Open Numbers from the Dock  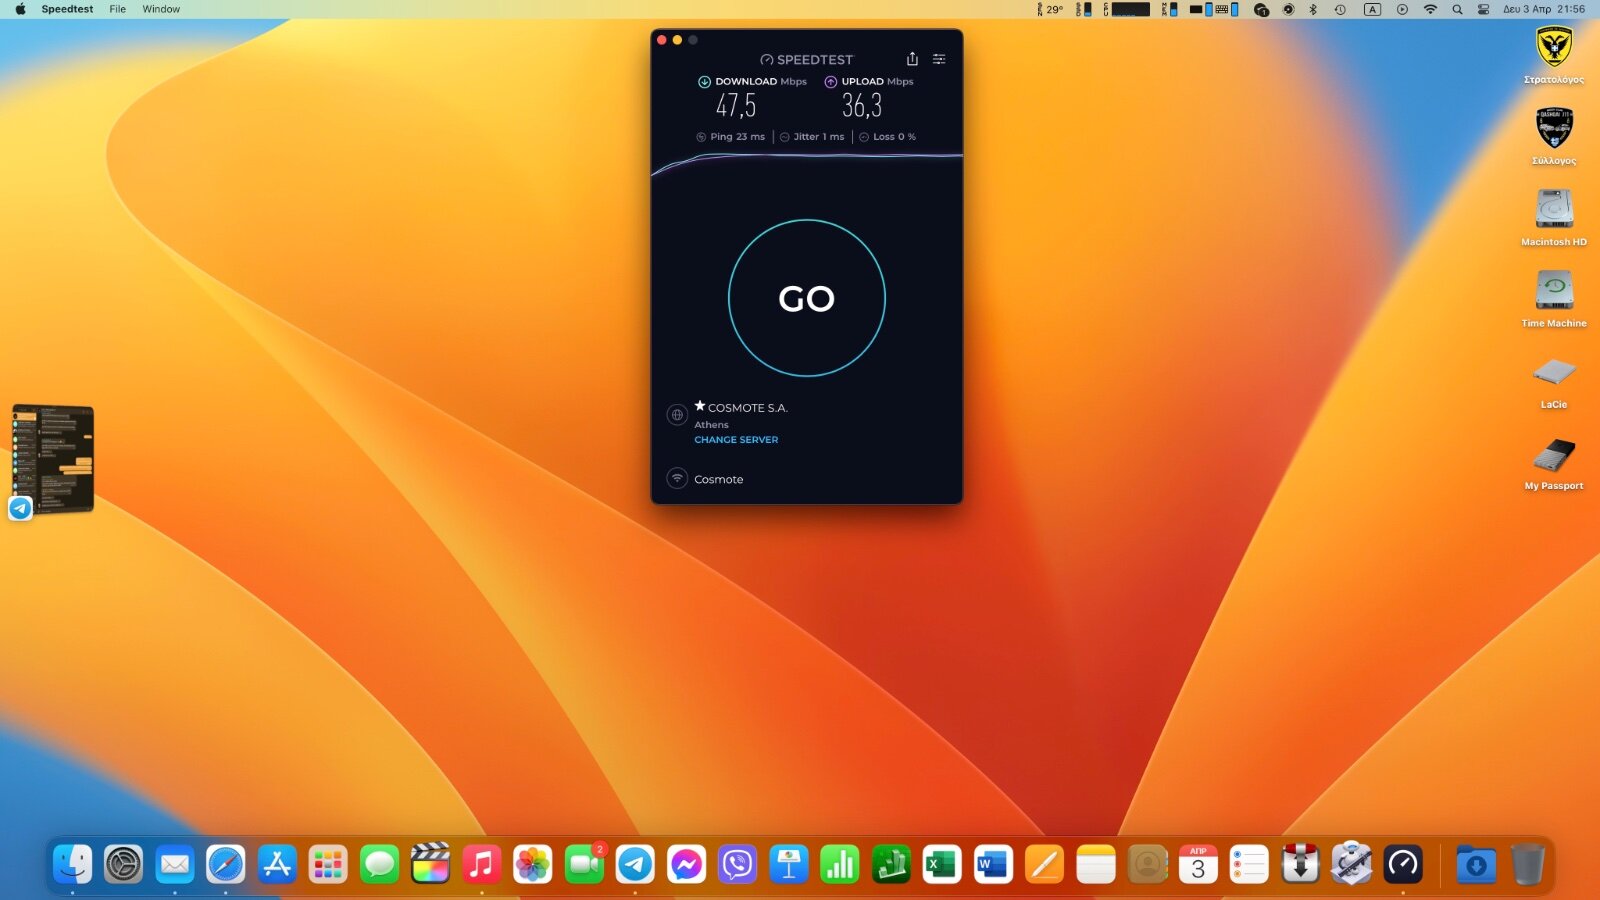[840, 864]
